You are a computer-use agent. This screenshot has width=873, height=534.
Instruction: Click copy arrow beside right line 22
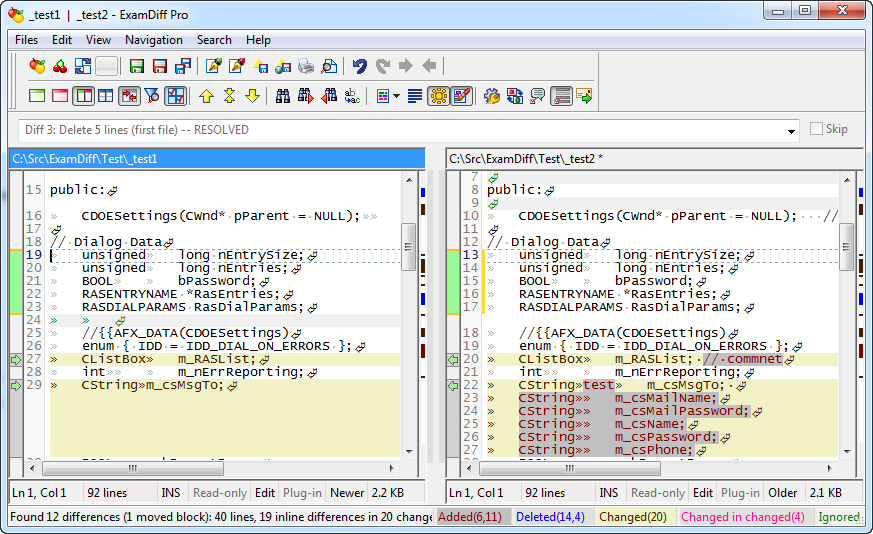tap(453, 385)
